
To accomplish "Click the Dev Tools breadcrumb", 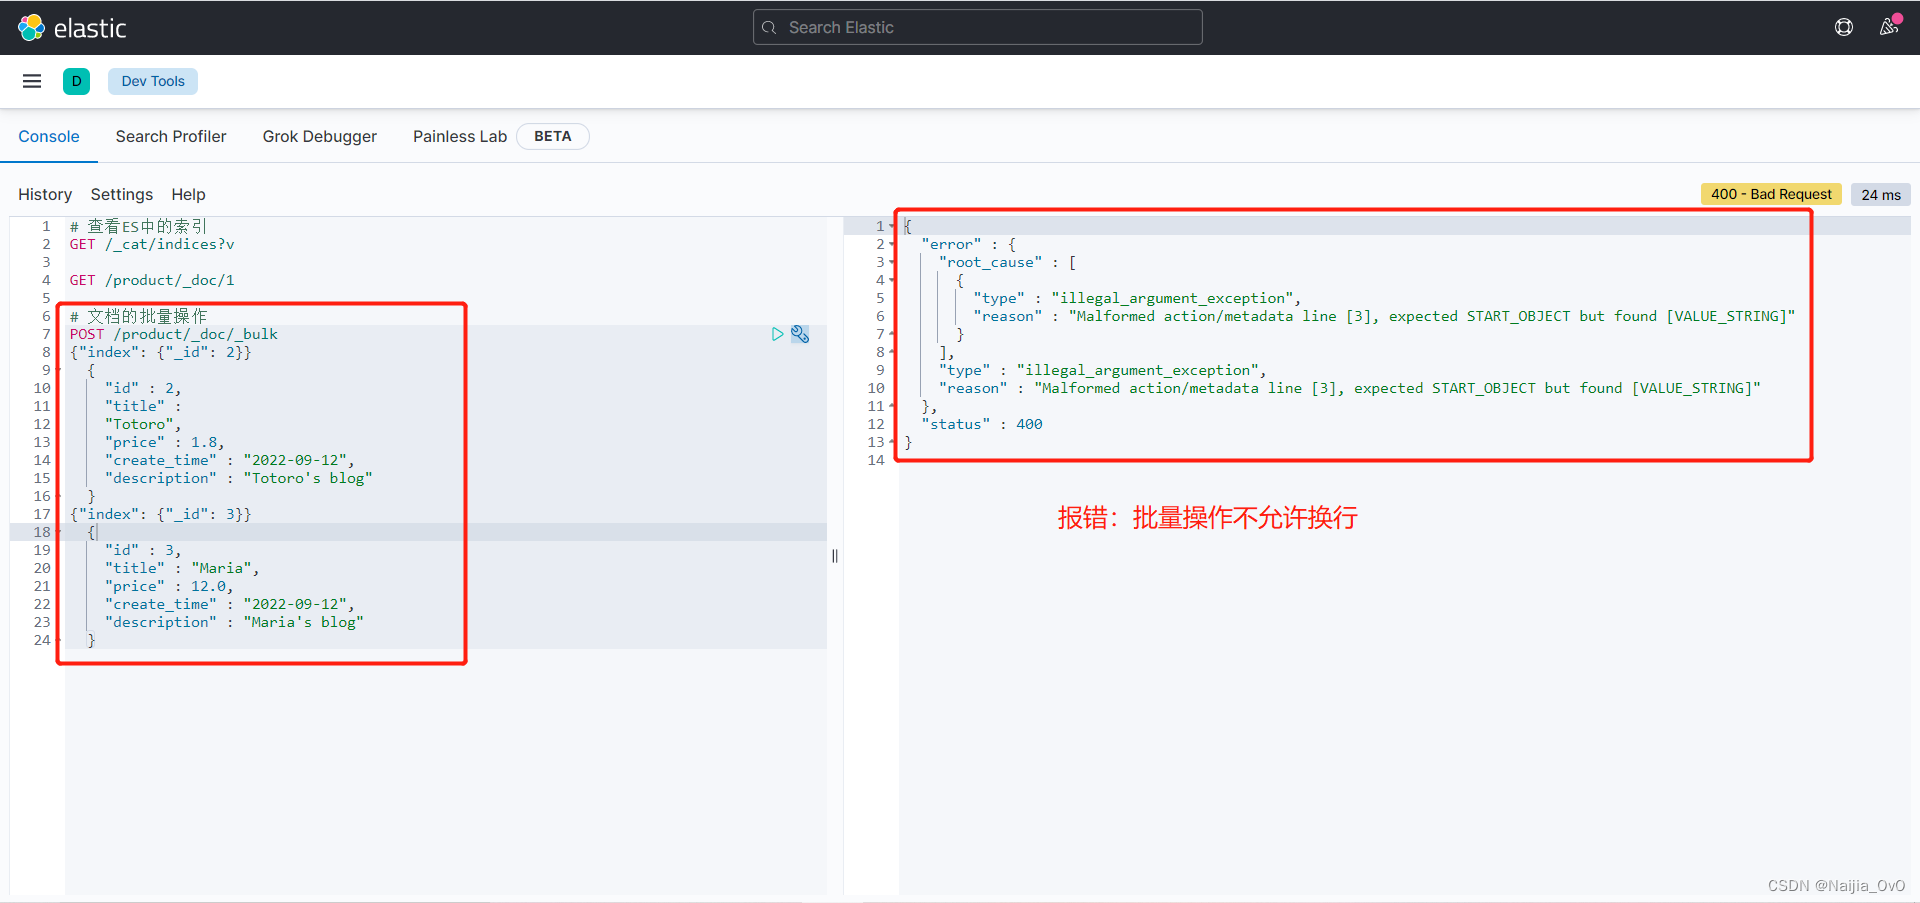I will [x=153, y=81].
